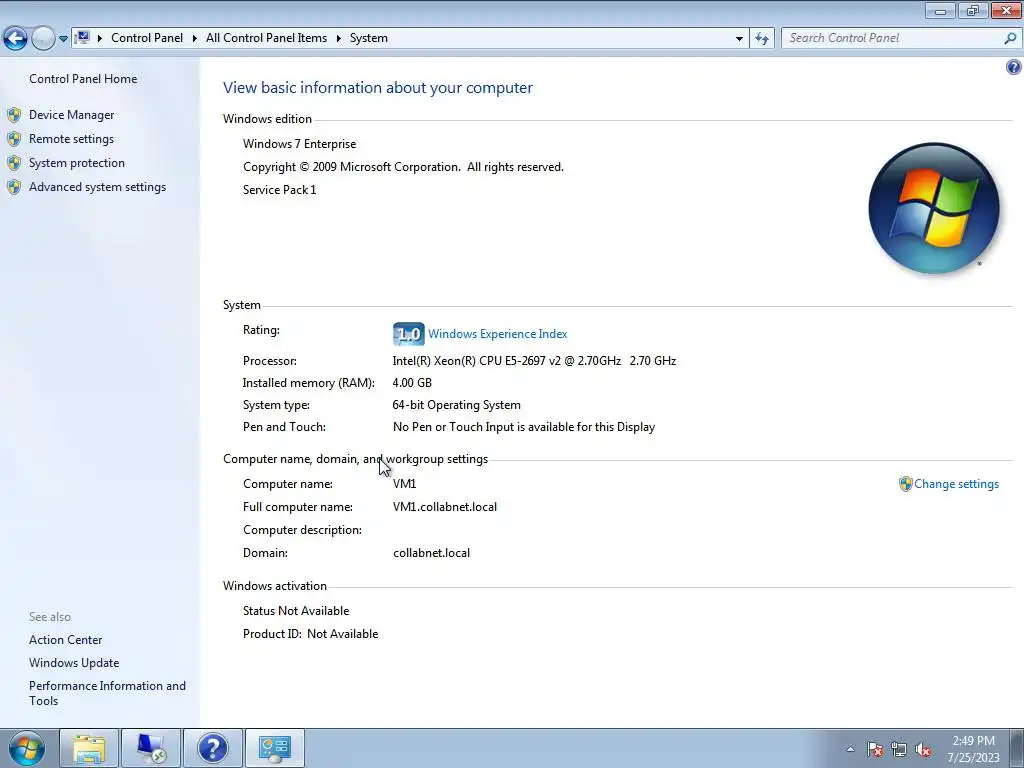Image resolution: width=1024 pixels, height=768 pixels.
Task: Expand the arrow after Control Panel breadcrumb
Action: tap(195, 39)
